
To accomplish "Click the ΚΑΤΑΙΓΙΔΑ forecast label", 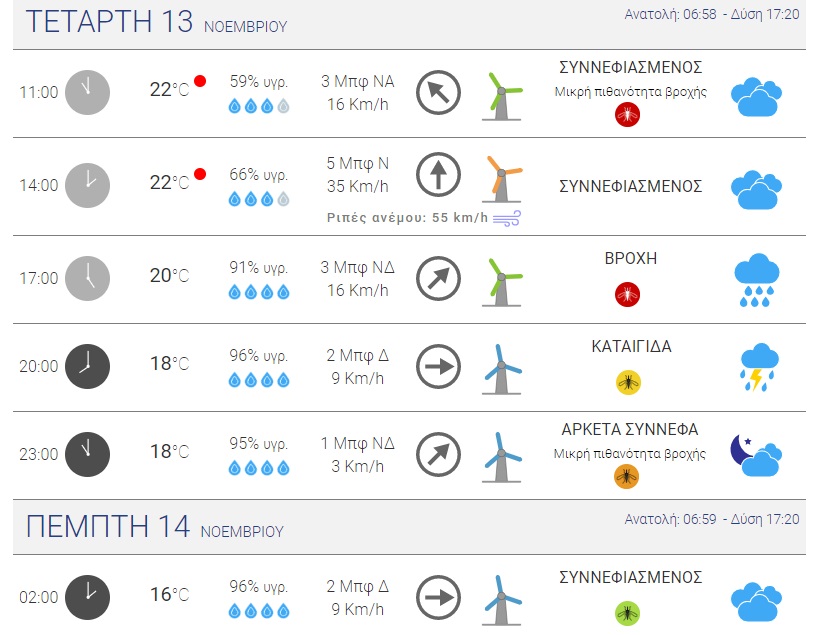I will click(631, 347).
